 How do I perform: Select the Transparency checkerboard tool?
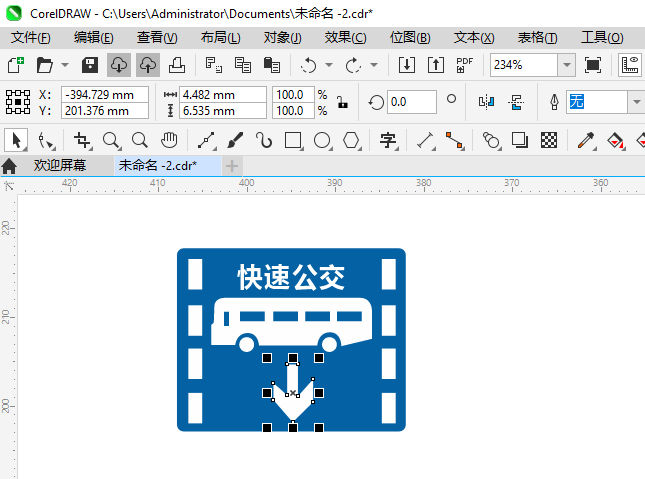click(549, 140)
